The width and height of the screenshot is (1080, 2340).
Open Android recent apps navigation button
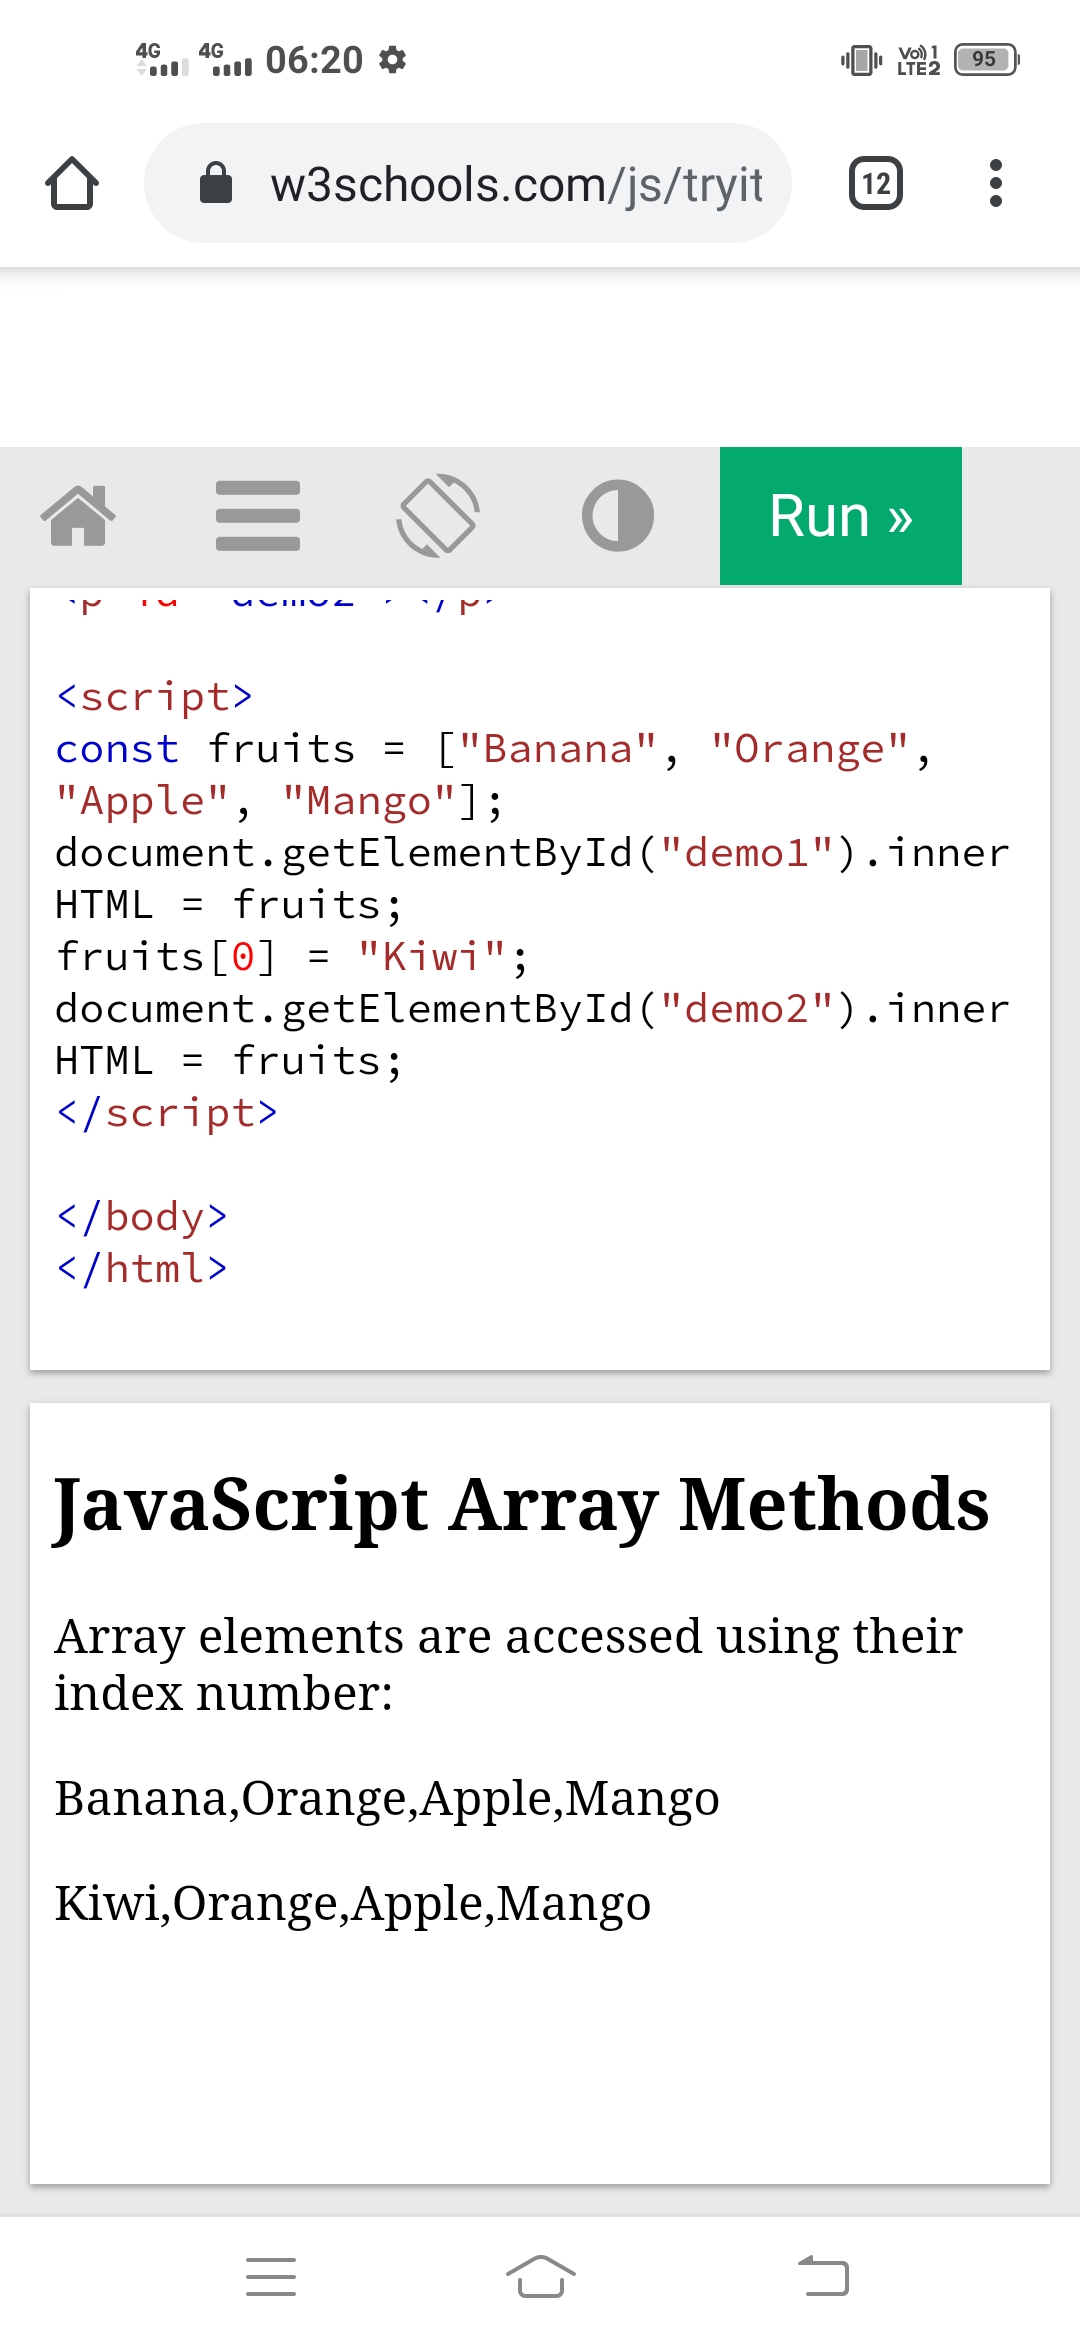271,2277
